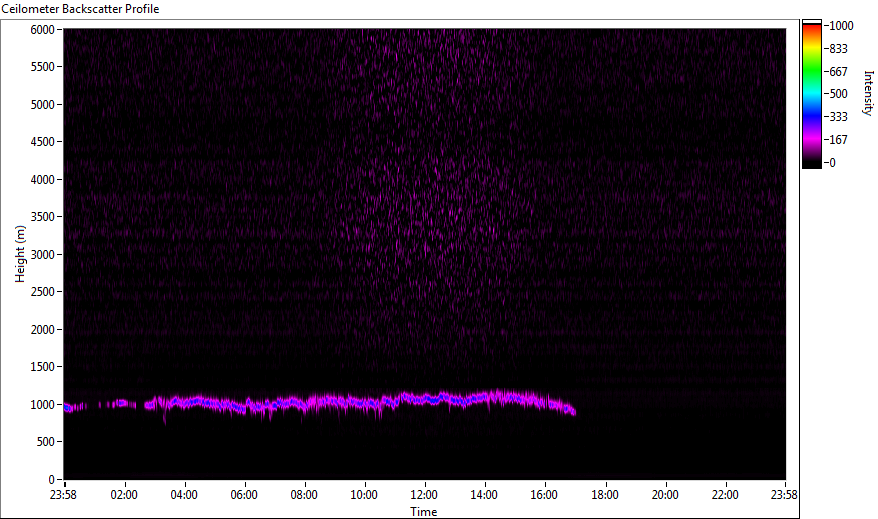Select the 500 intensity scale value
The width and height of the screenshot is (878, 519).
pos(838,94)
